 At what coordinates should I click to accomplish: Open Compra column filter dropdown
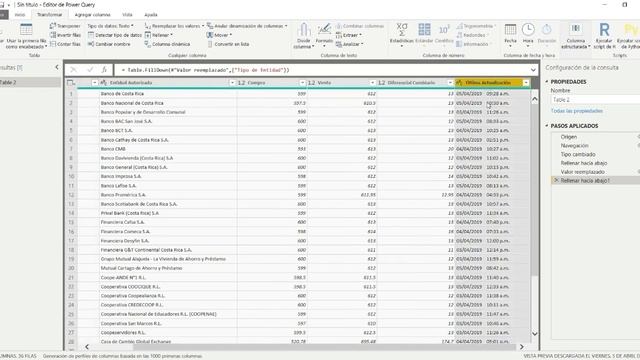tap(302, 83)
